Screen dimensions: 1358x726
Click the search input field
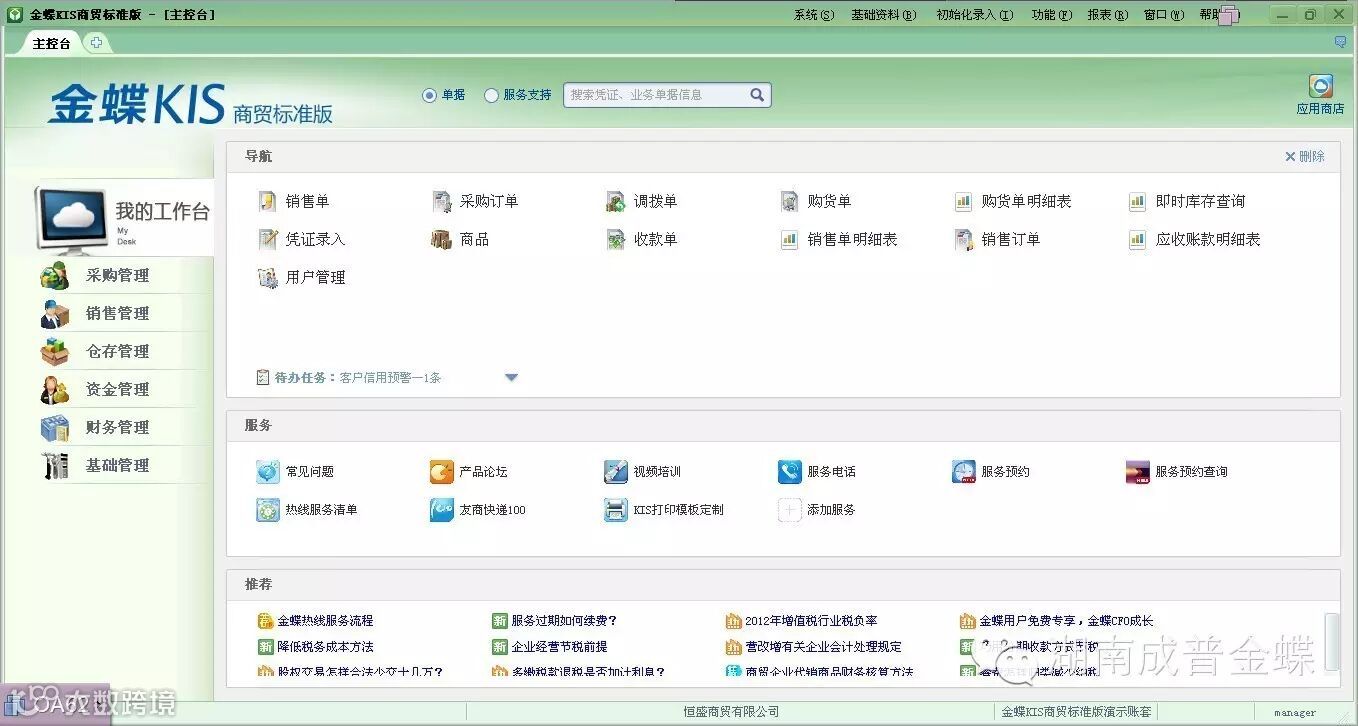pyautogui.click(x=656, y=95)
